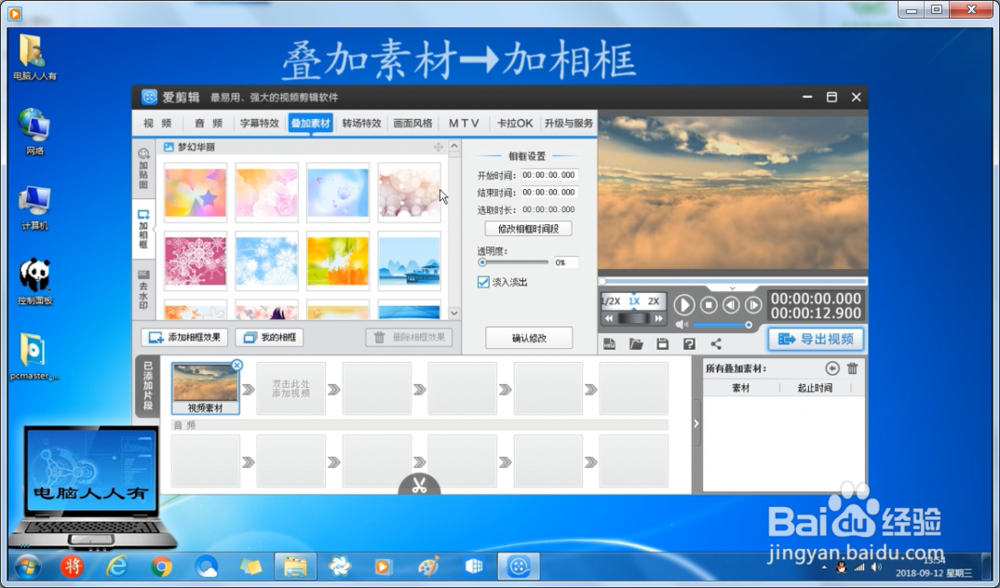The width and height of the screenshot is (1000, 588).
Task: Click the back arrow in overlay list
Action: (x=832, y=368)
